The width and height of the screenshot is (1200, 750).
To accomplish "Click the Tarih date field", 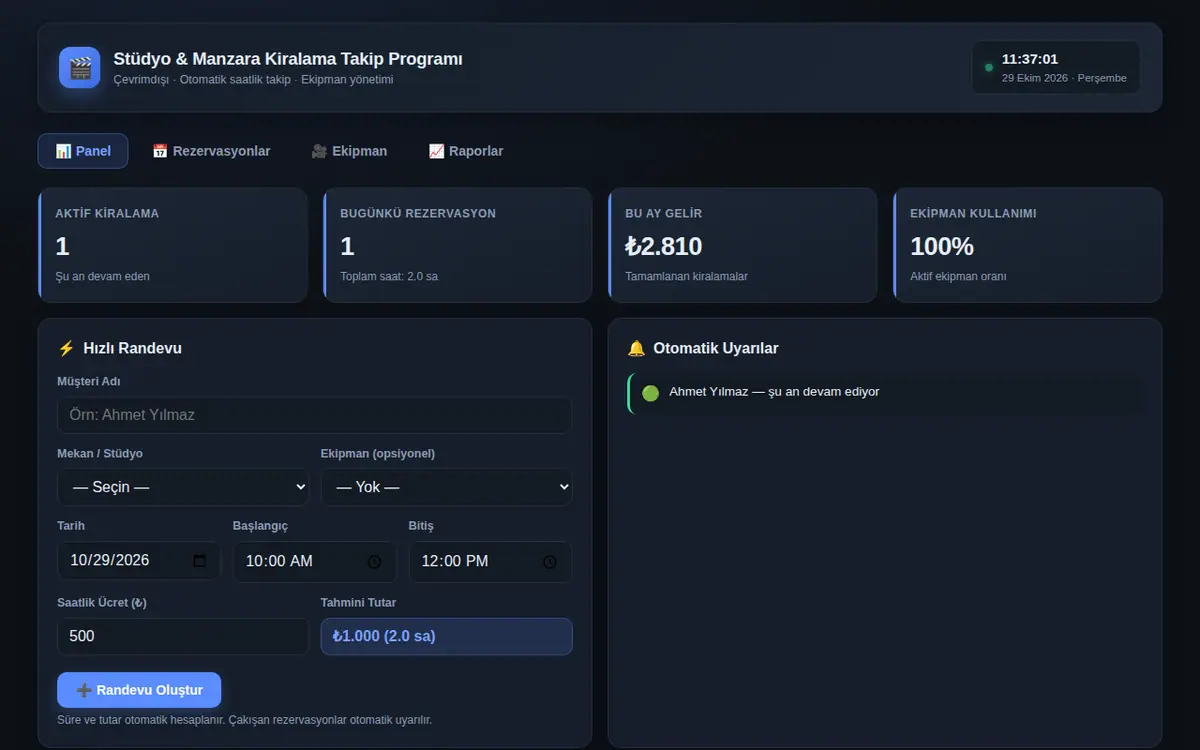I will click(x=139, y=561).
